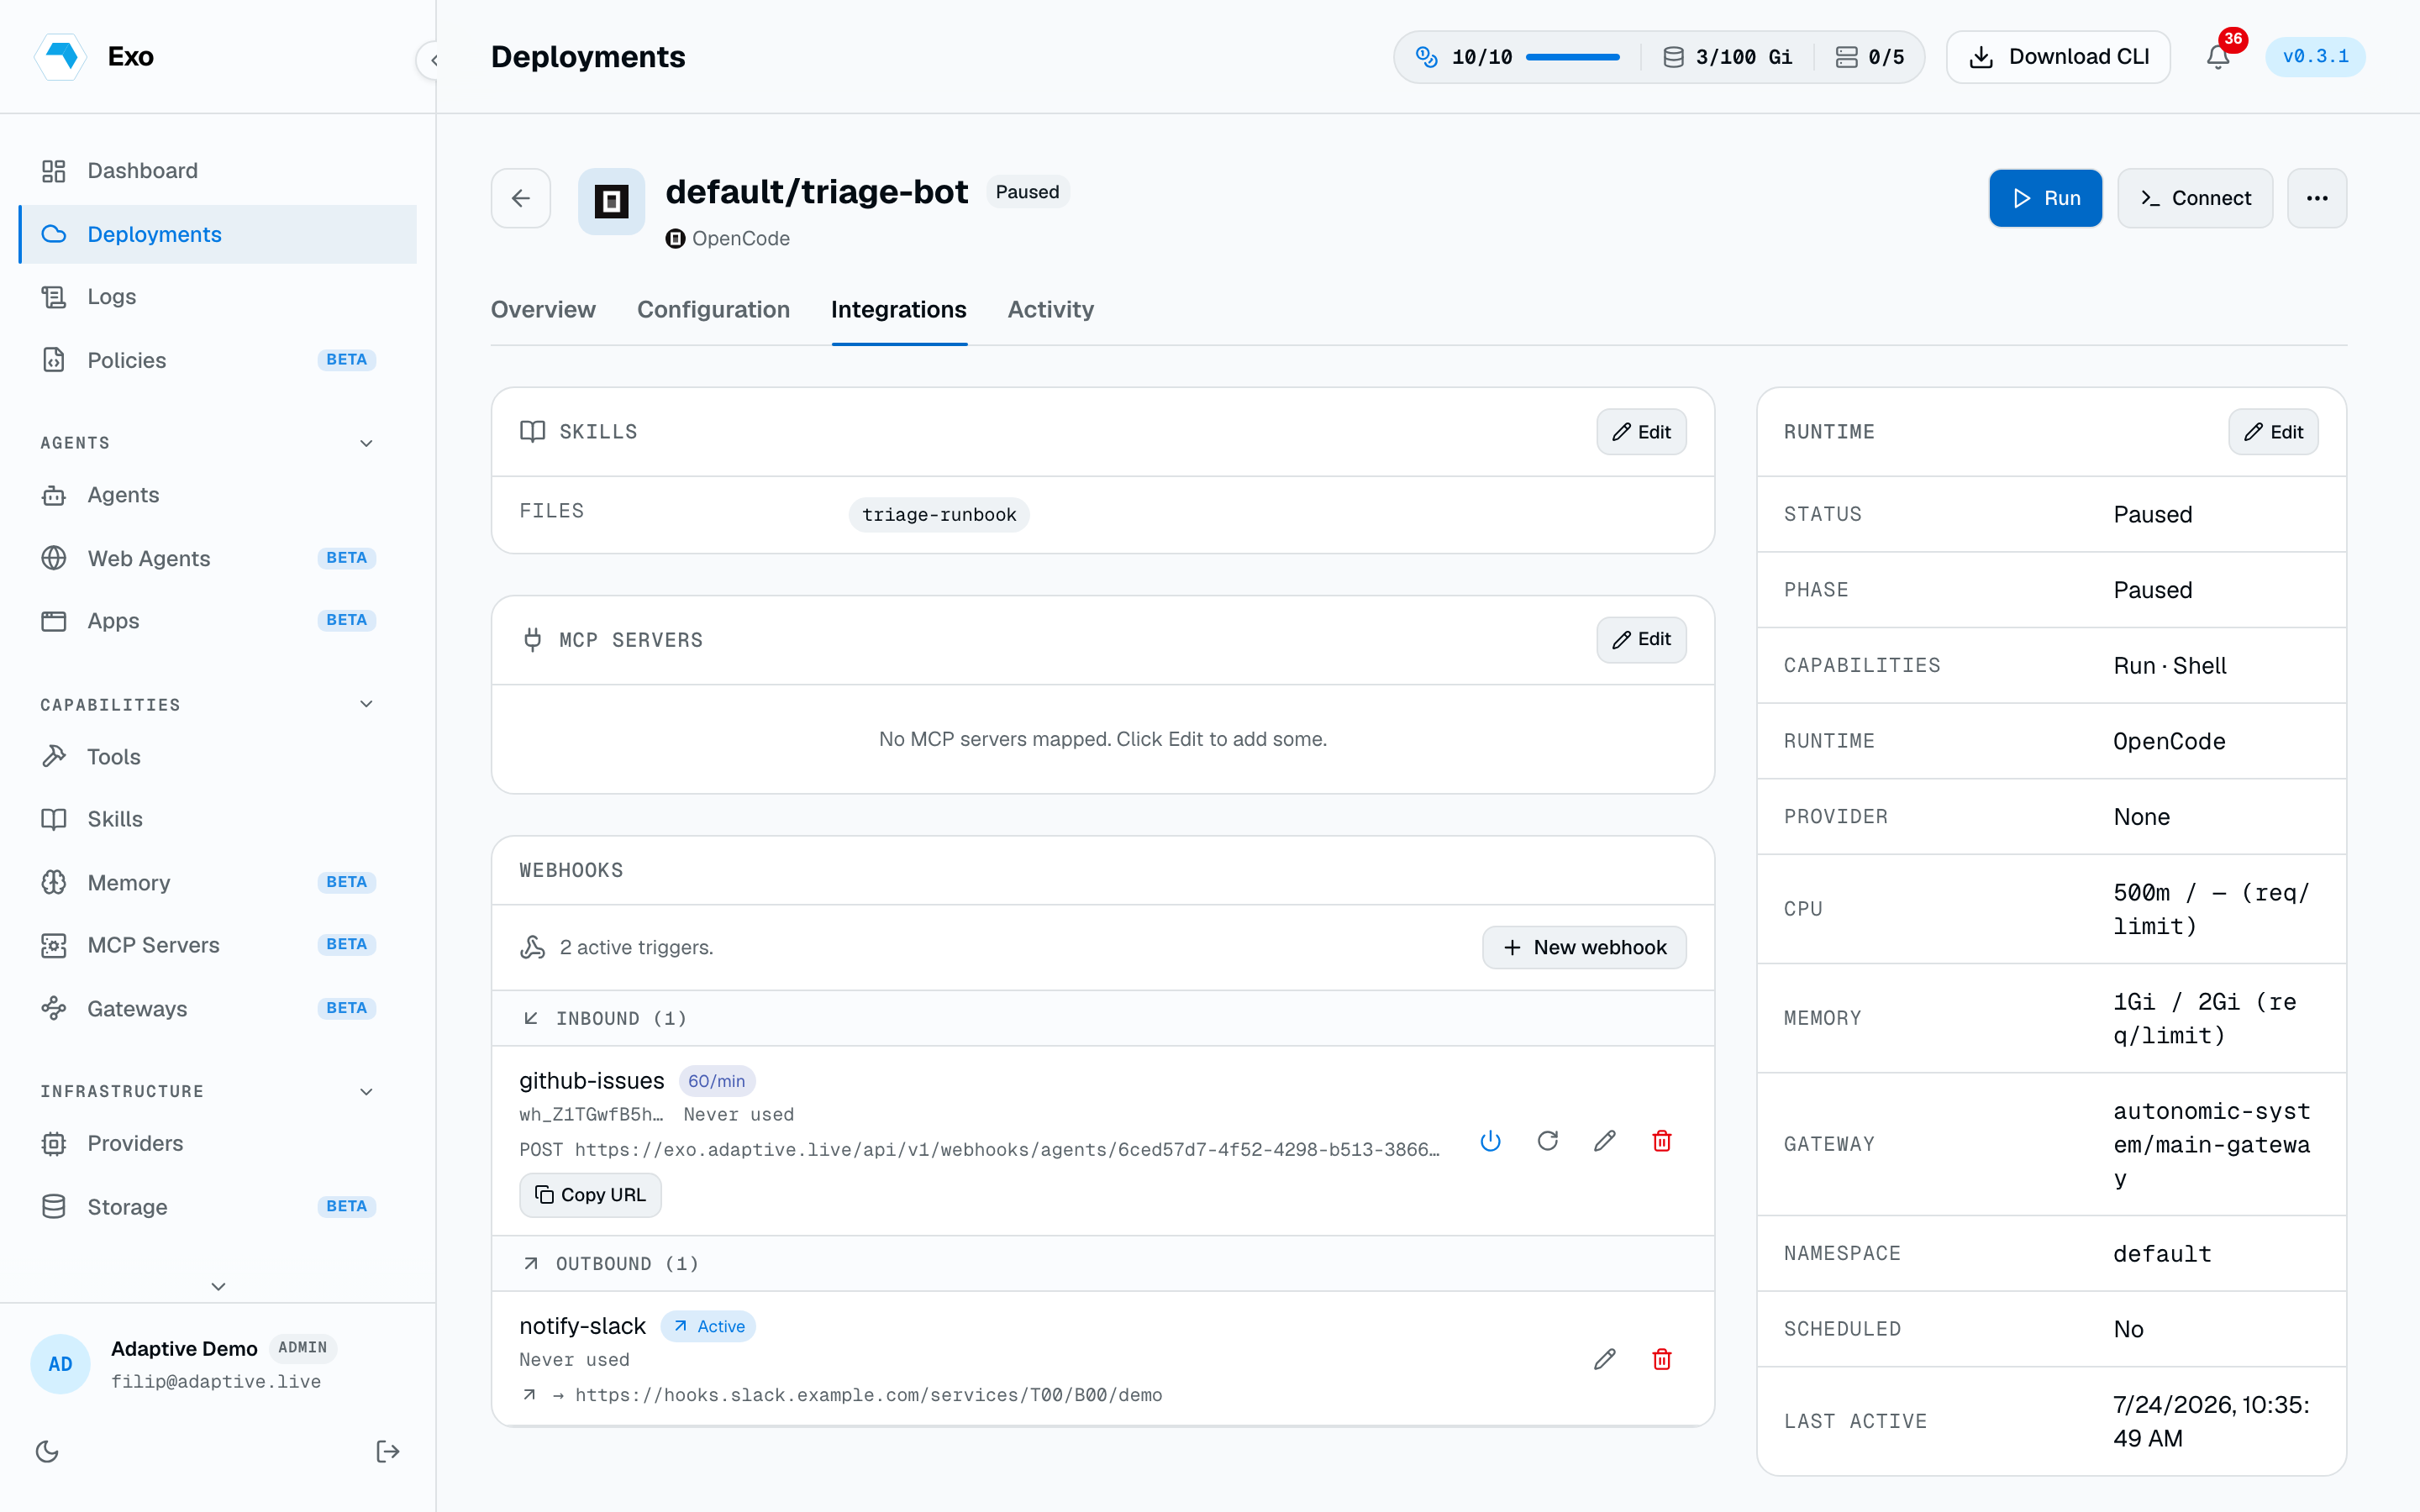Open Logs from the sidebar
This screenshot has width=2420, height=1512.
(x=218, y=297)
